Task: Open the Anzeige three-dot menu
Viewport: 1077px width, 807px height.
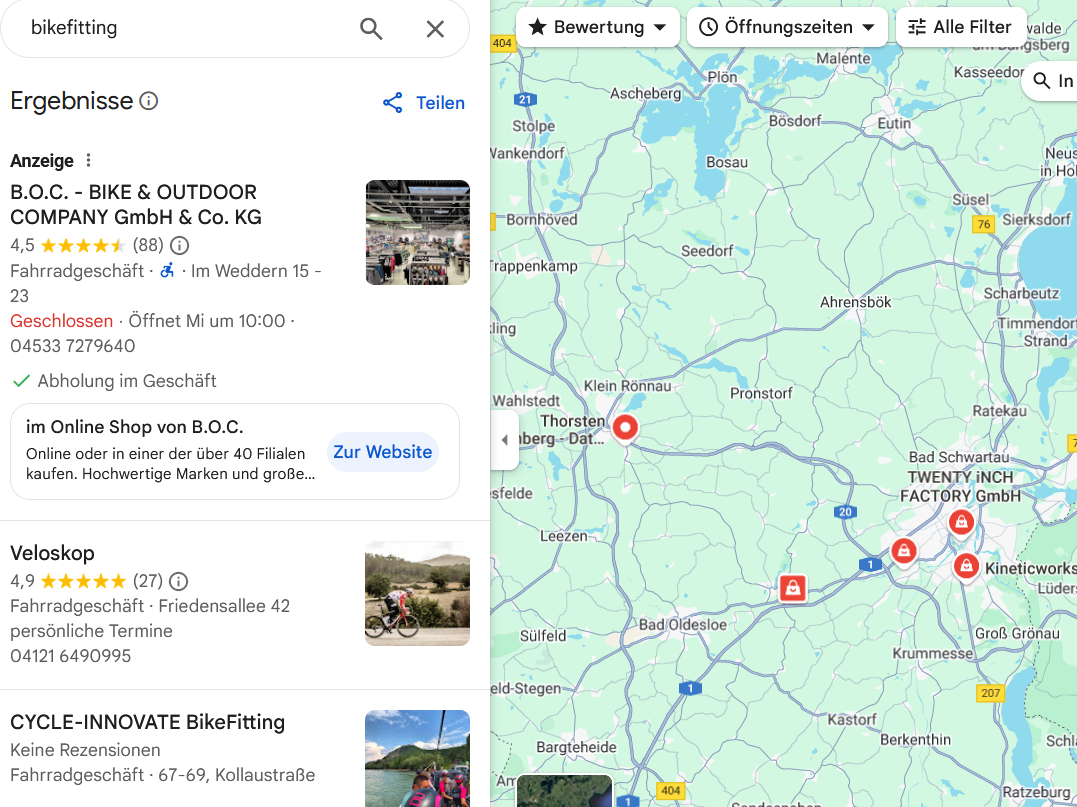Action: [x=88, y=160]
